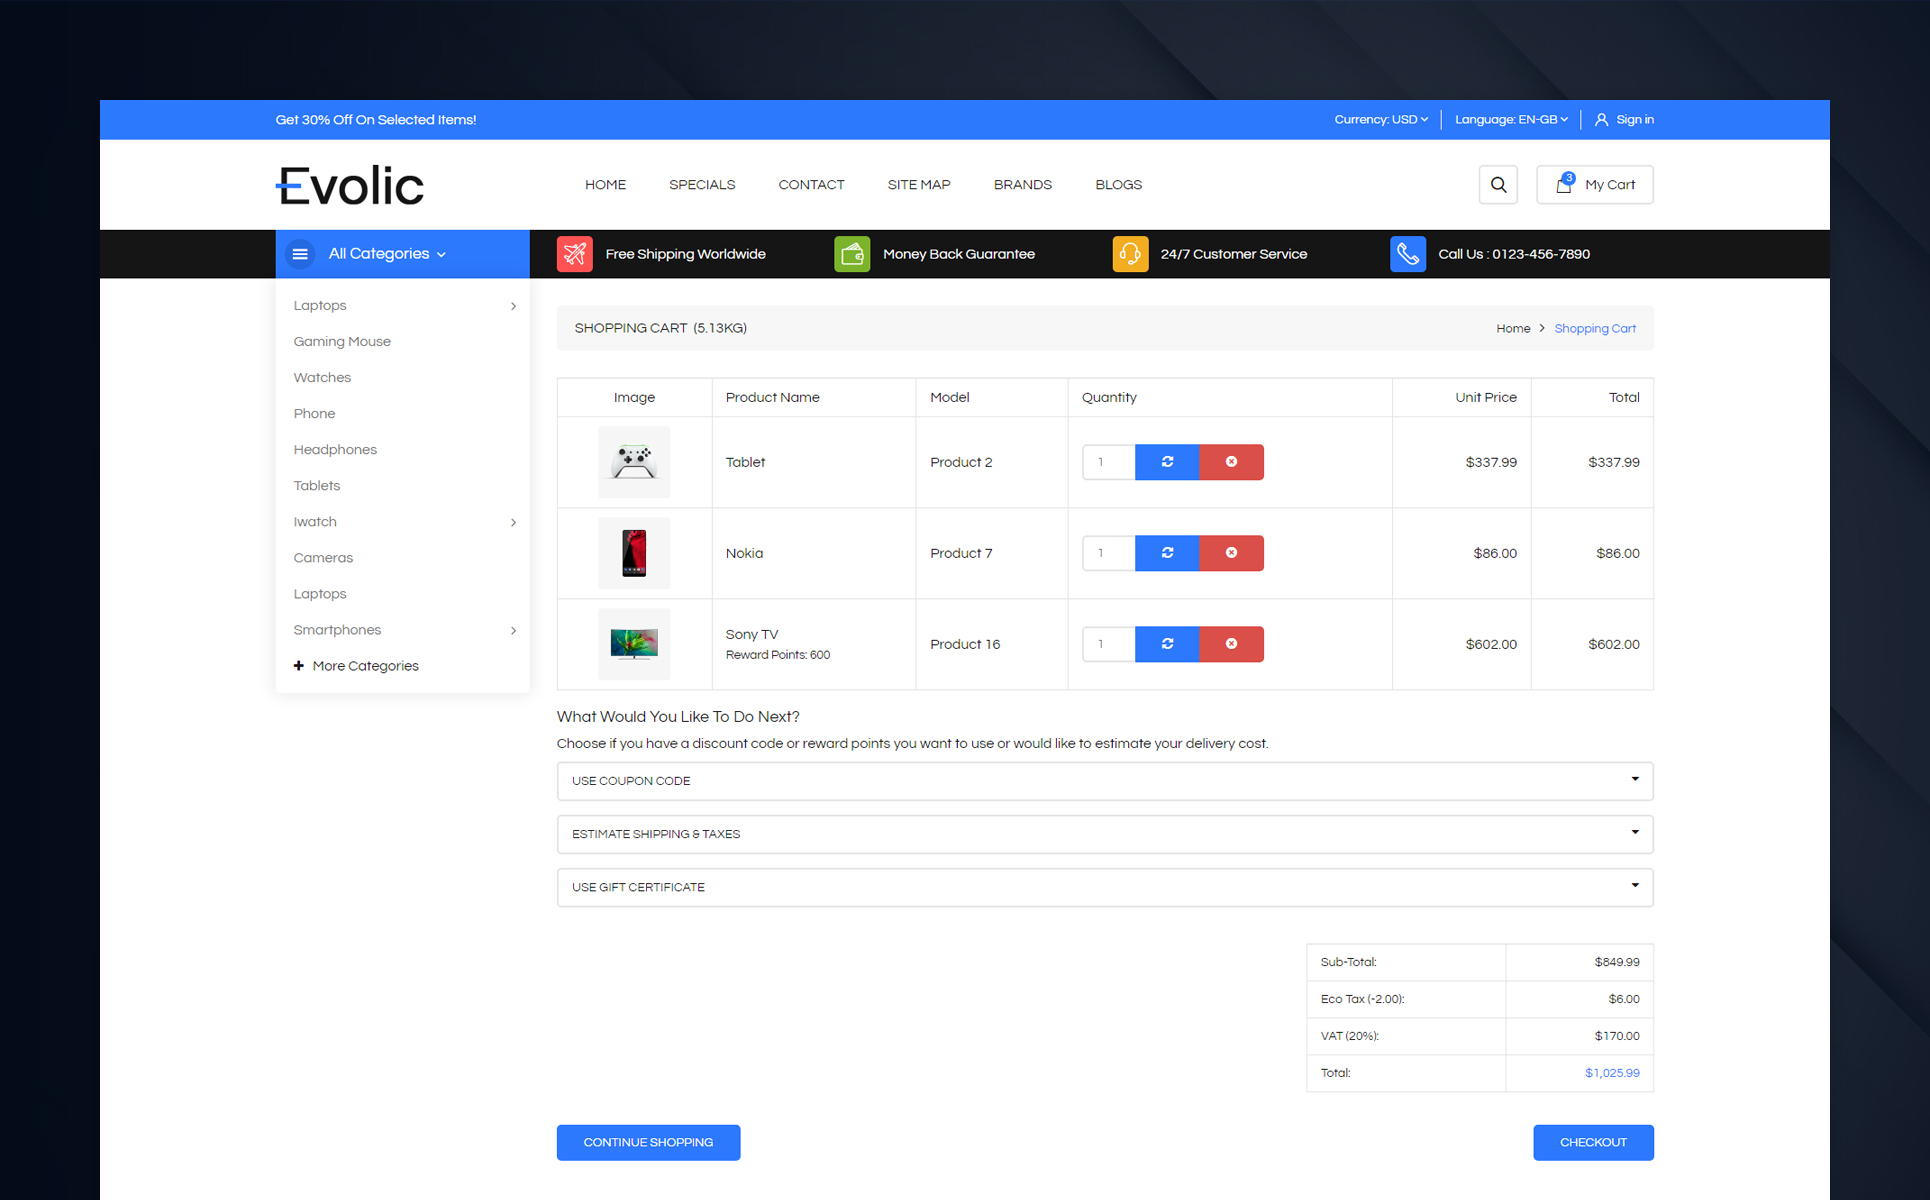This screenshot has height=1200, width=1930.
Task: Click the Money Back wallet icon
Action: 852,254
